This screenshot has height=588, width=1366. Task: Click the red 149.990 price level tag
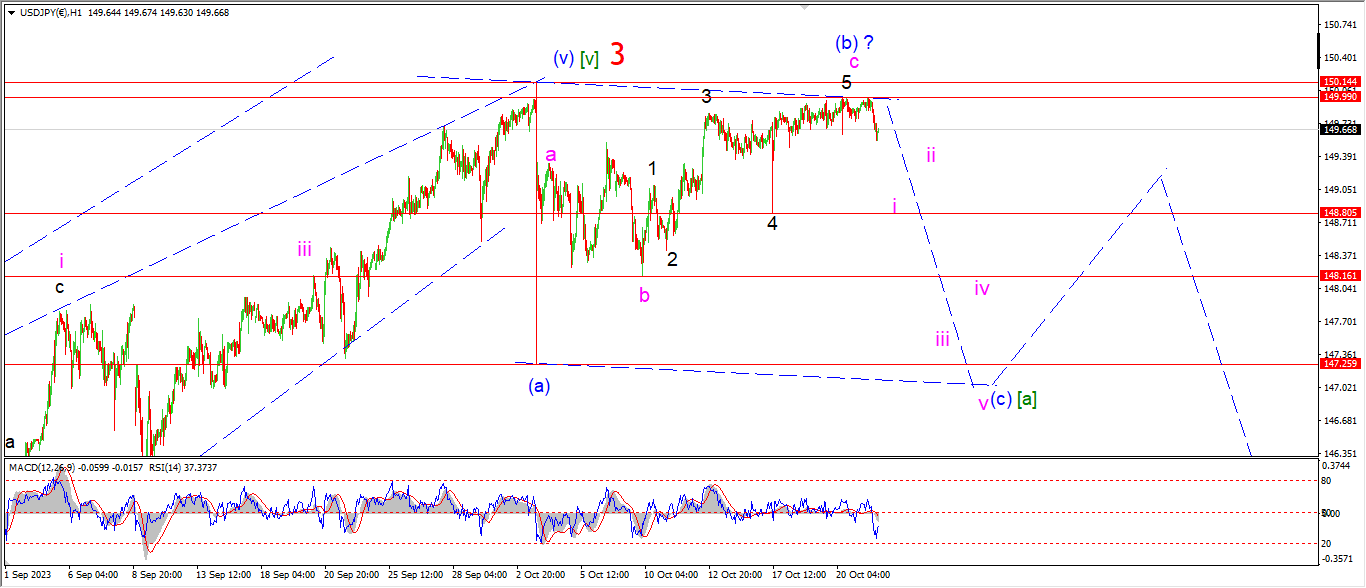point(1339,97)
